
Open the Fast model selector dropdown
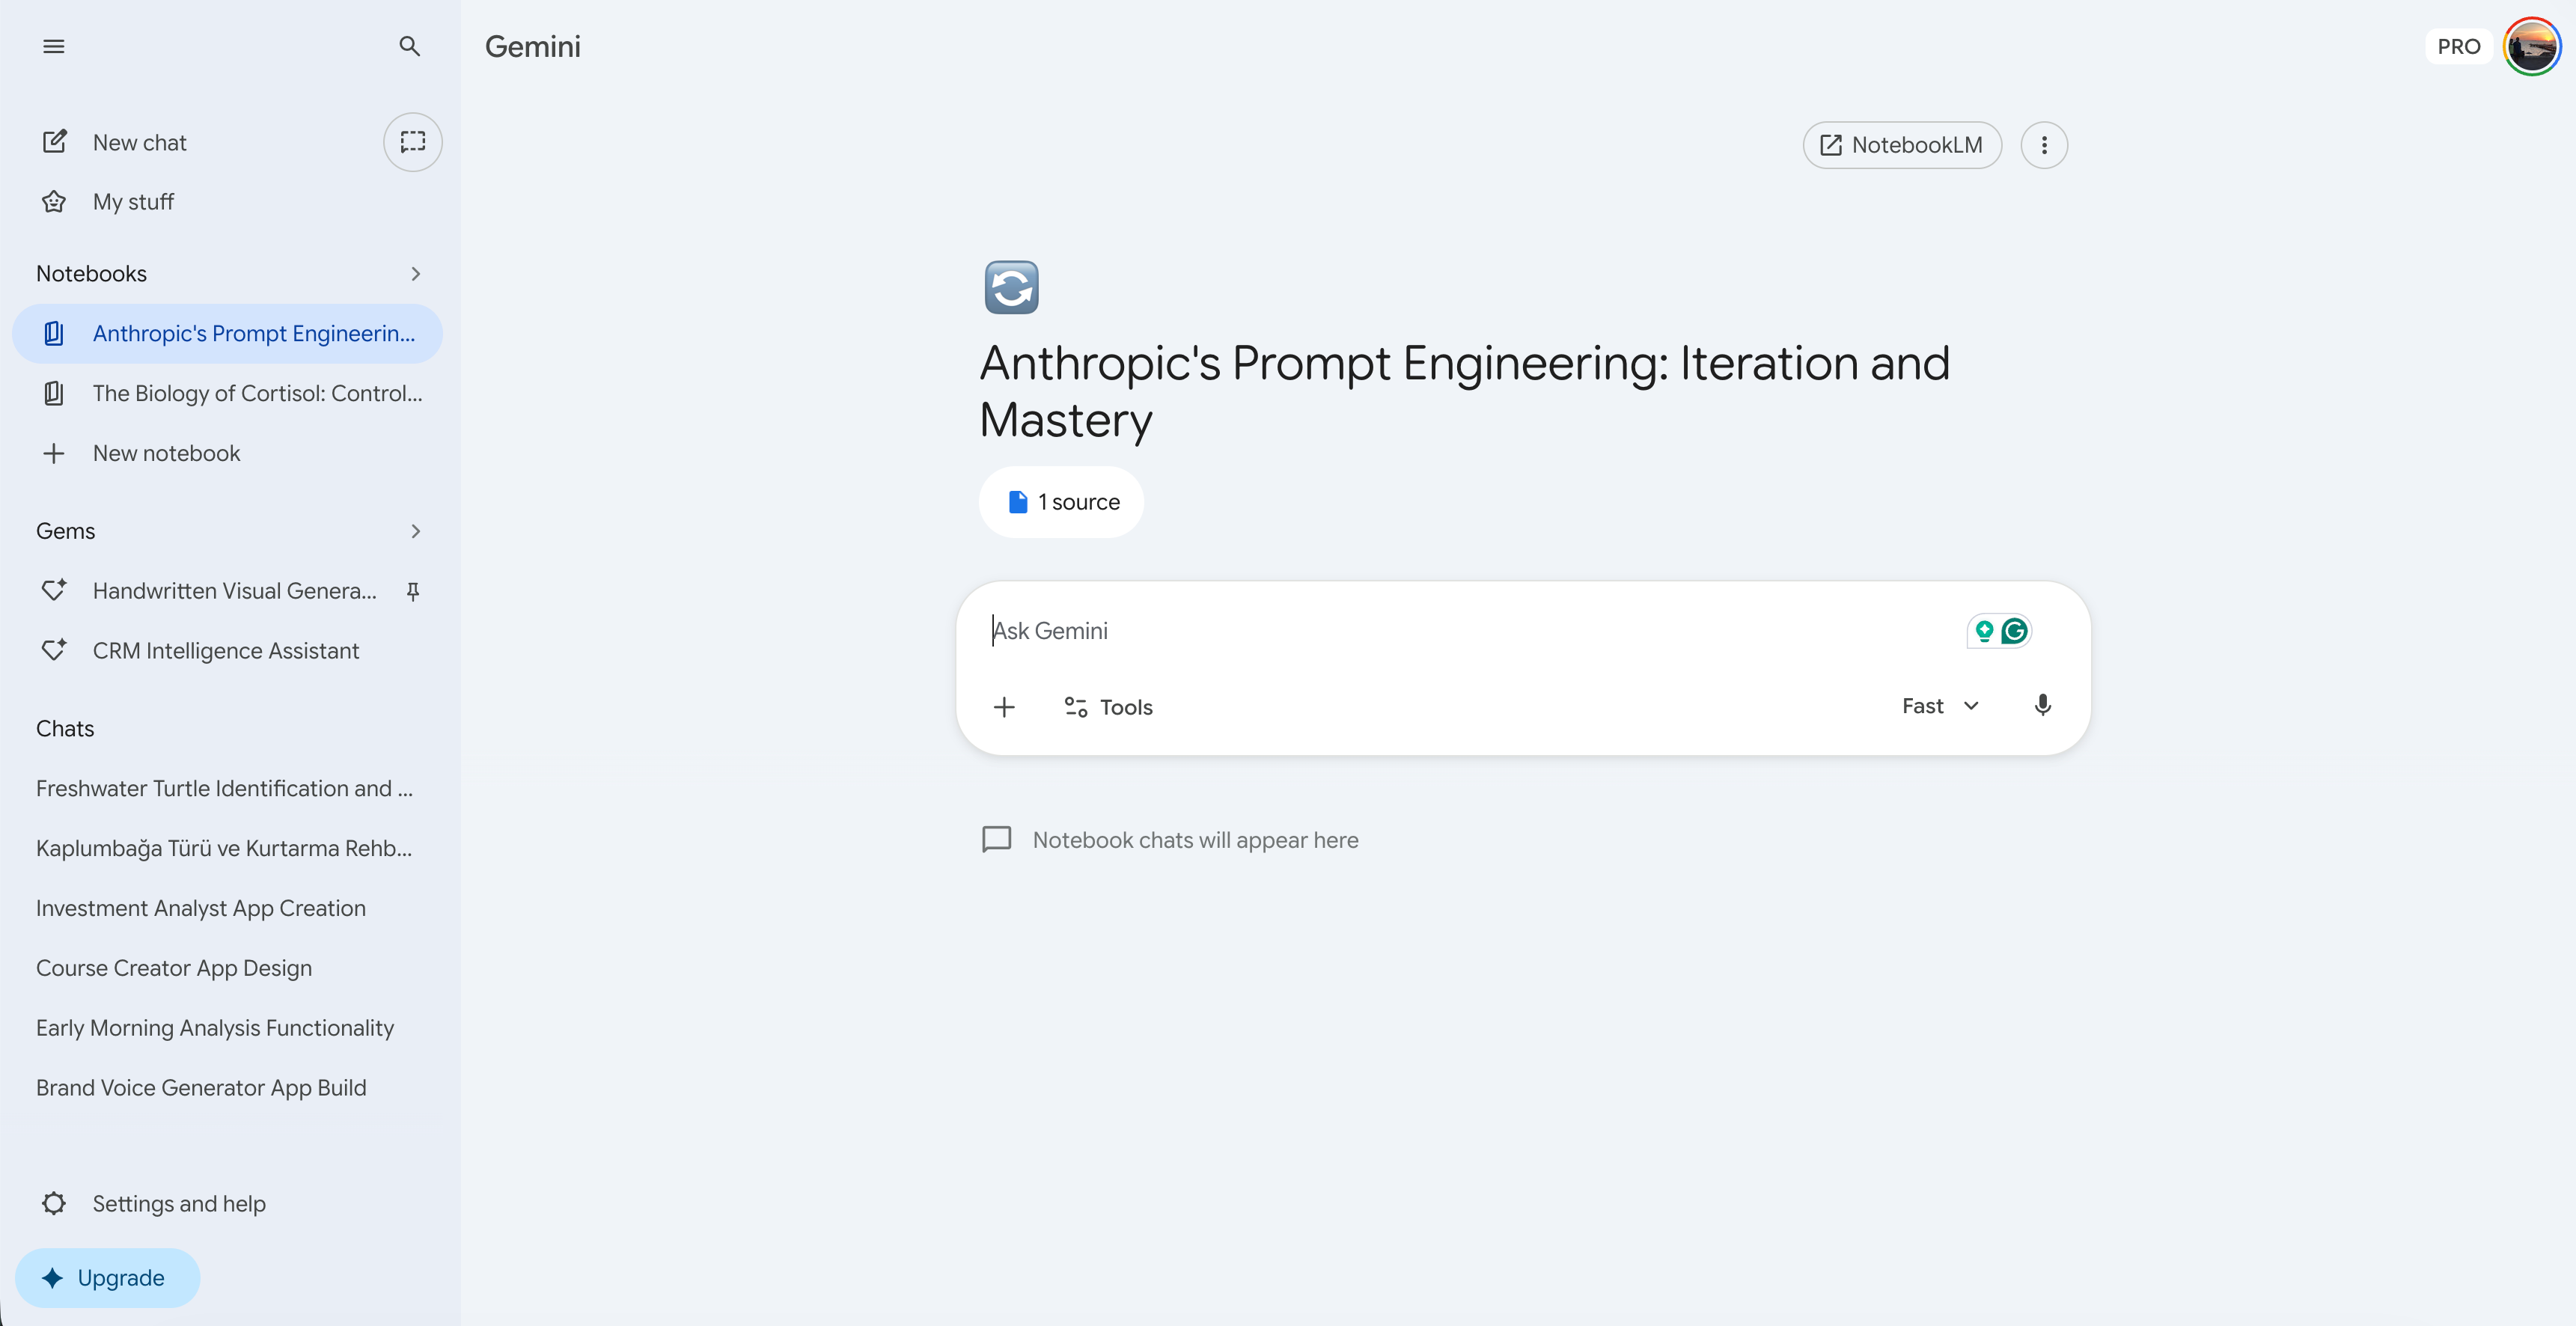pos(1940,706)
